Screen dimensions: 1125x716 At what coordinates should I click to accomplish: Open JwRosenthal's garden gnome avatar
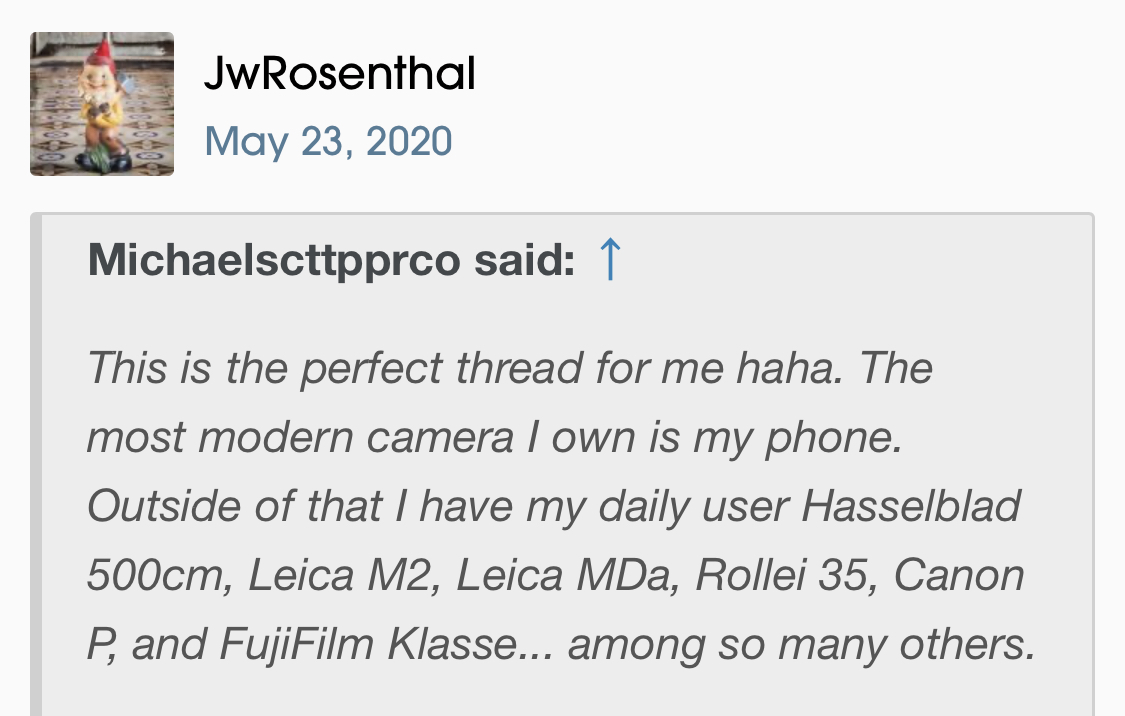click(102, 104)
